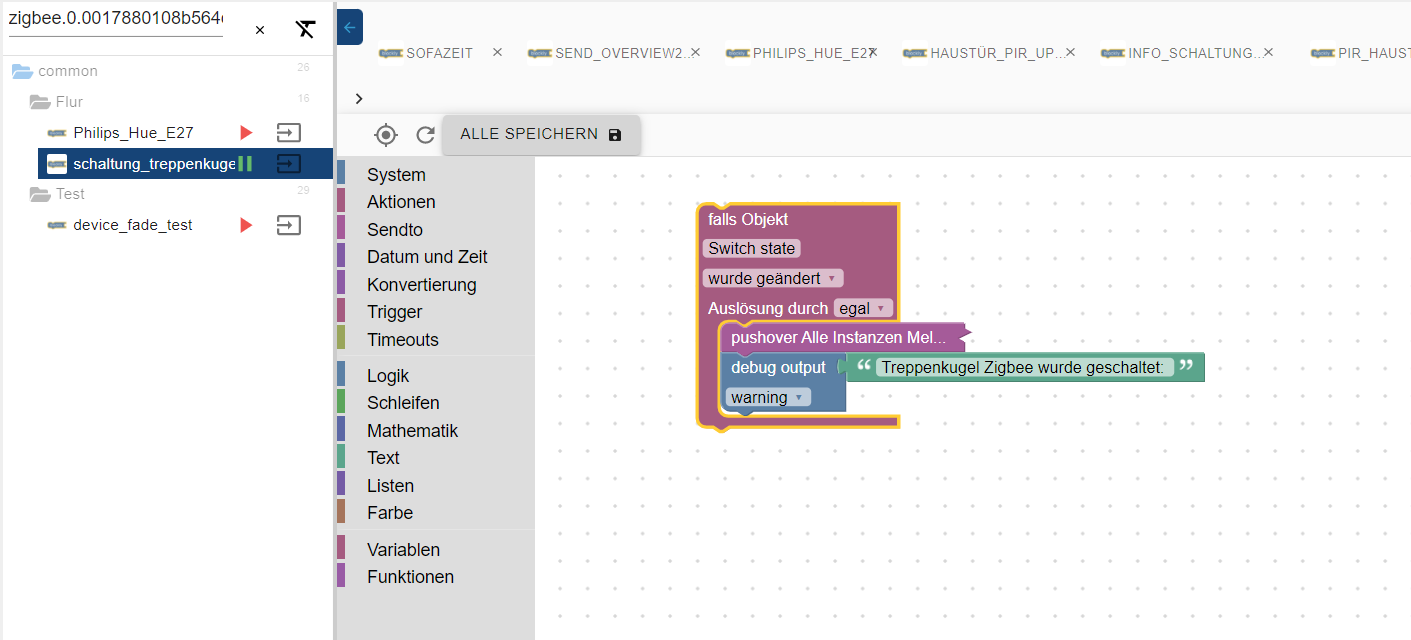Open device_fade_test instance selector icon

pos(288,225)
